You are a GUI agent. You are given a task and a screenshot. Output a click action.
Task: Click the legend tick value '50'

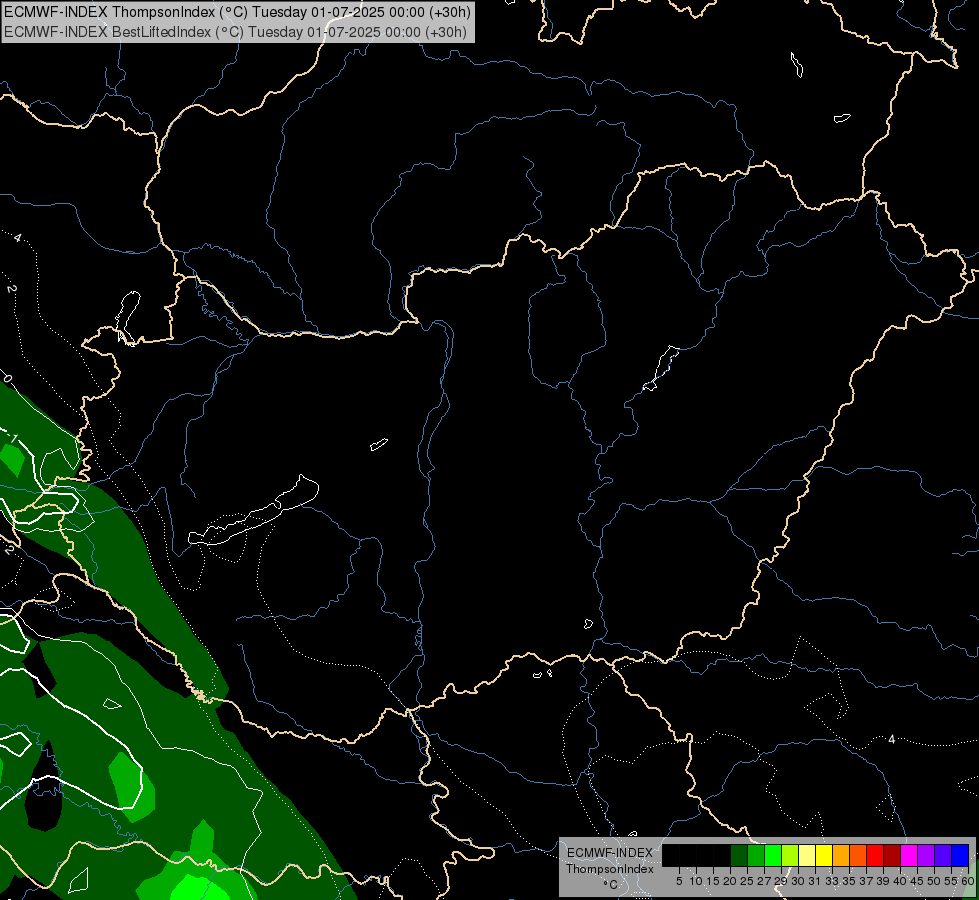pyautogui.click(x=935, y=881)
